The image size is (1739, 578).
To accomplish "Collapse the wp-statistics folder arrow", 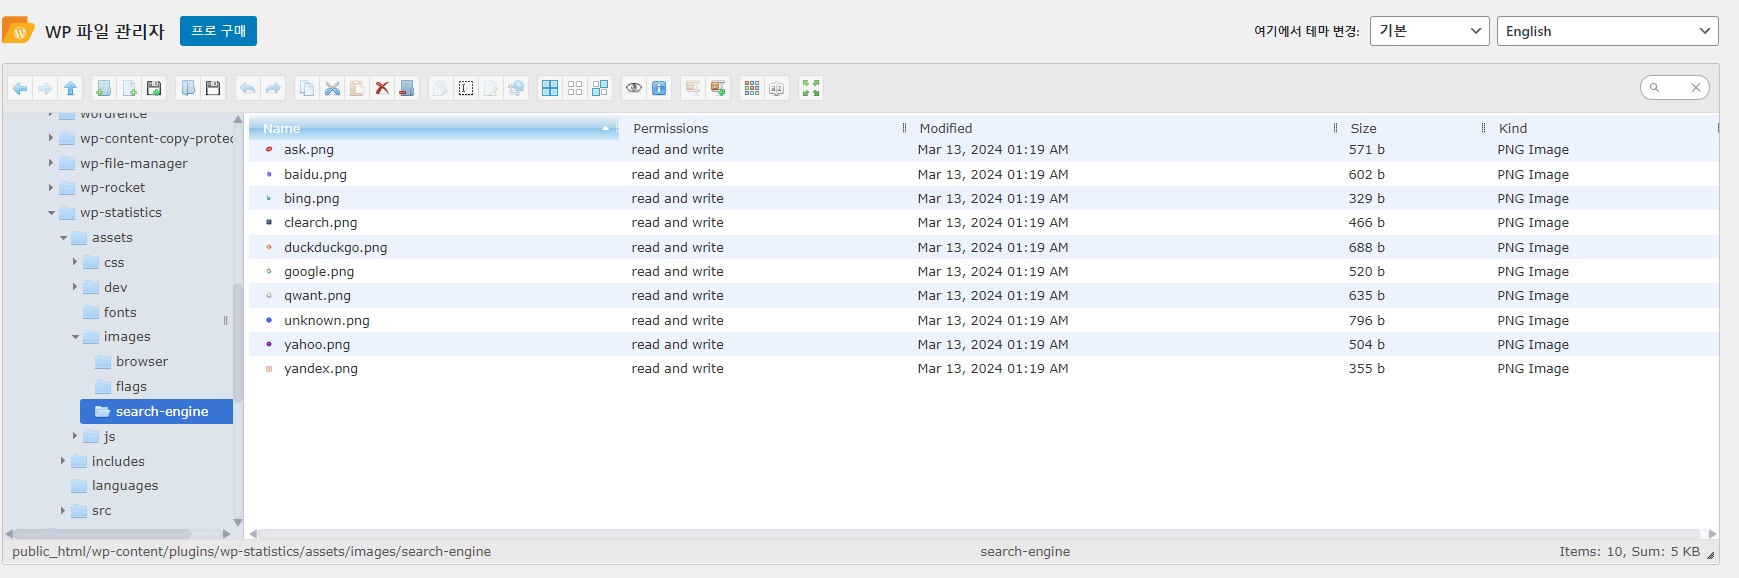I will 51,212.
